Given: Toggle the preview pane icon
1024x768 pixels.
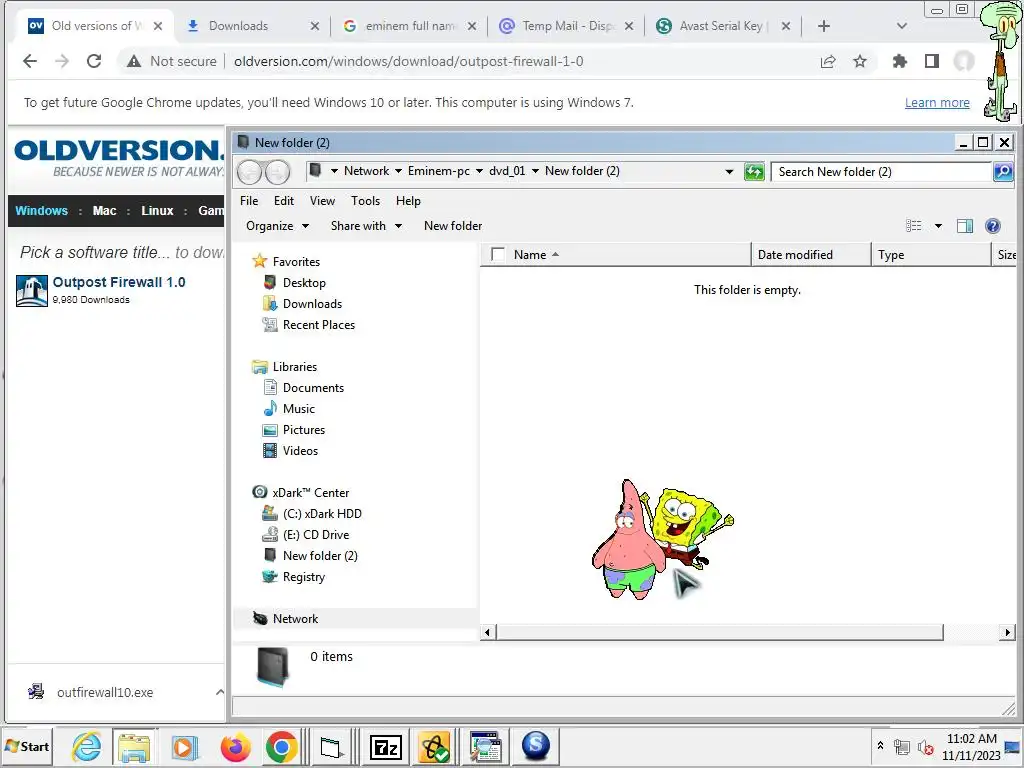Looking at the screenshot, I should [965, 226].
